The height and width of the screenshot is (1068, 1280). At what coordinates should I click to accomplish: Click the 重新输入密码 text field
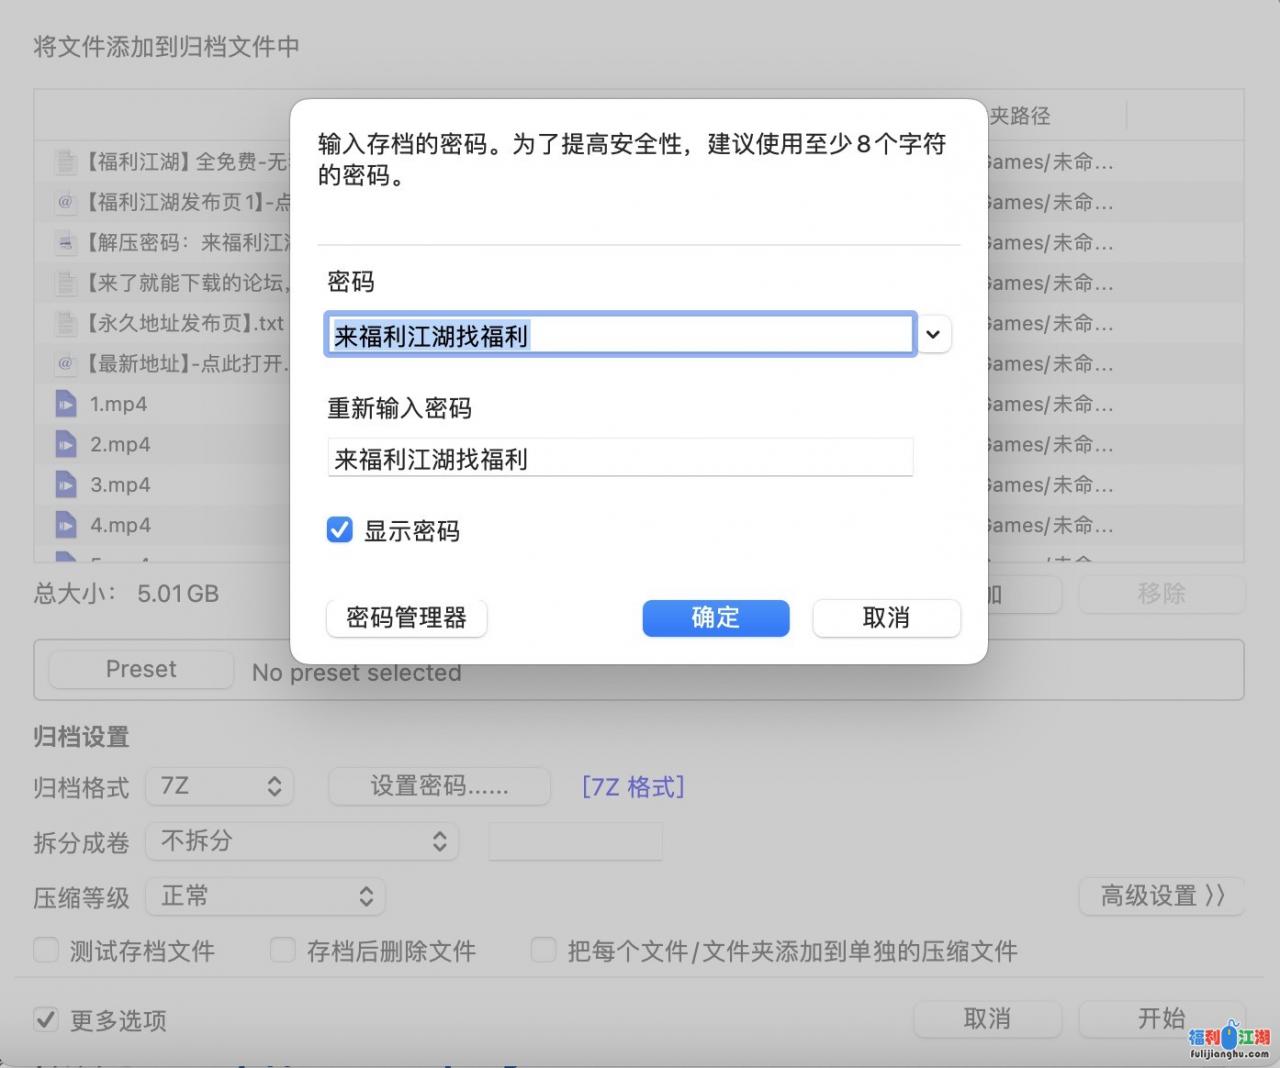pos(620,459)
